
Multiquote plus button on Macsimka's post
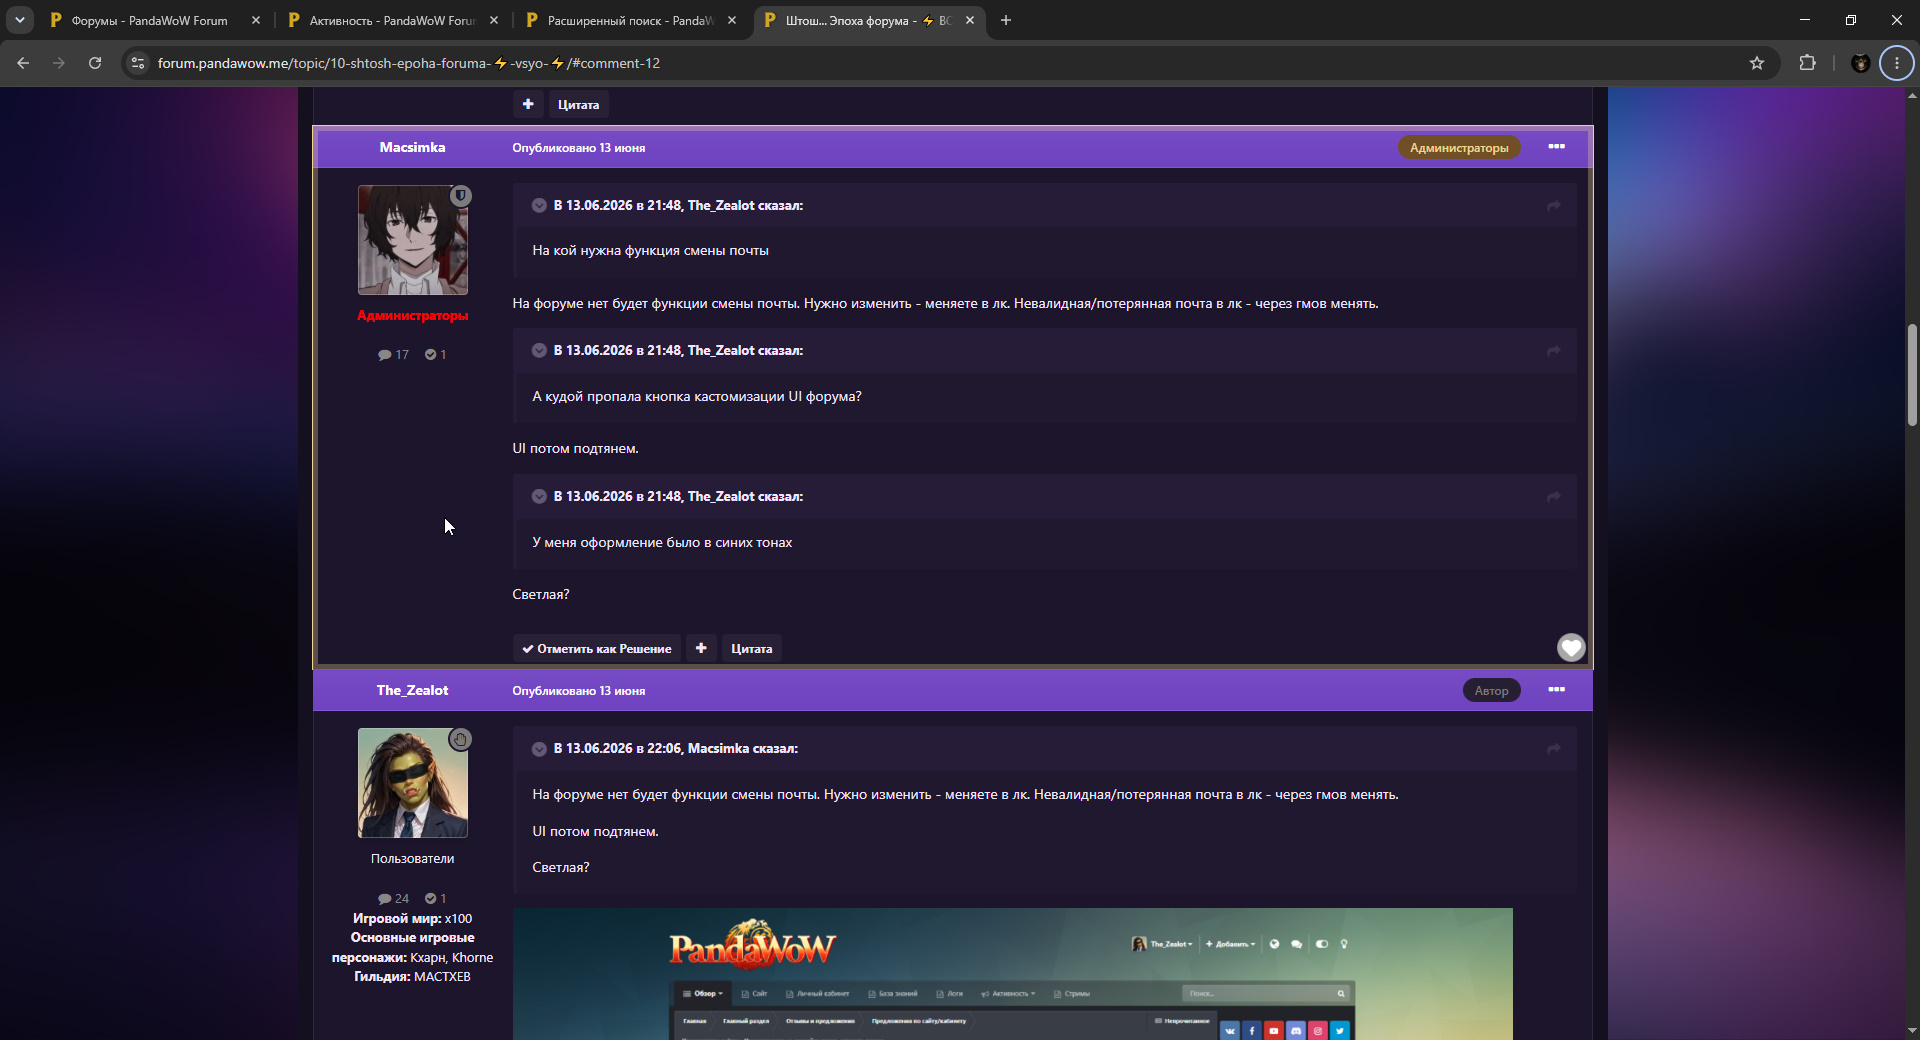(x=701, y=648)
